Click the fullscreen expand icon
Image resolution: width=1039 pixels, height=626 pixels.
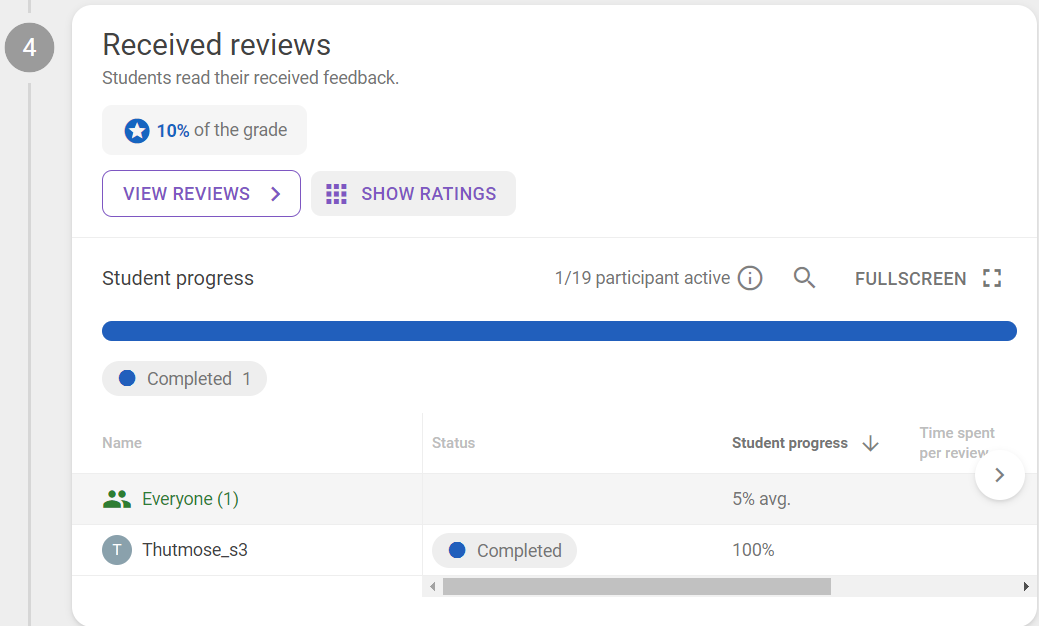(991, 279)
